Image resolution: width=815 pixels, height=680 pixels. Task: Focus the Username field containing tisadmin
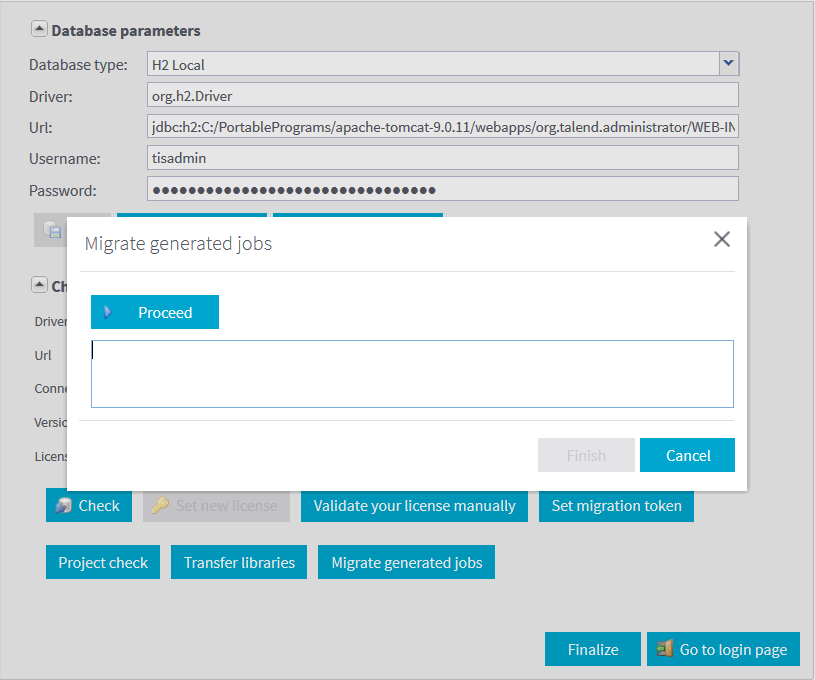pos(442,158)
